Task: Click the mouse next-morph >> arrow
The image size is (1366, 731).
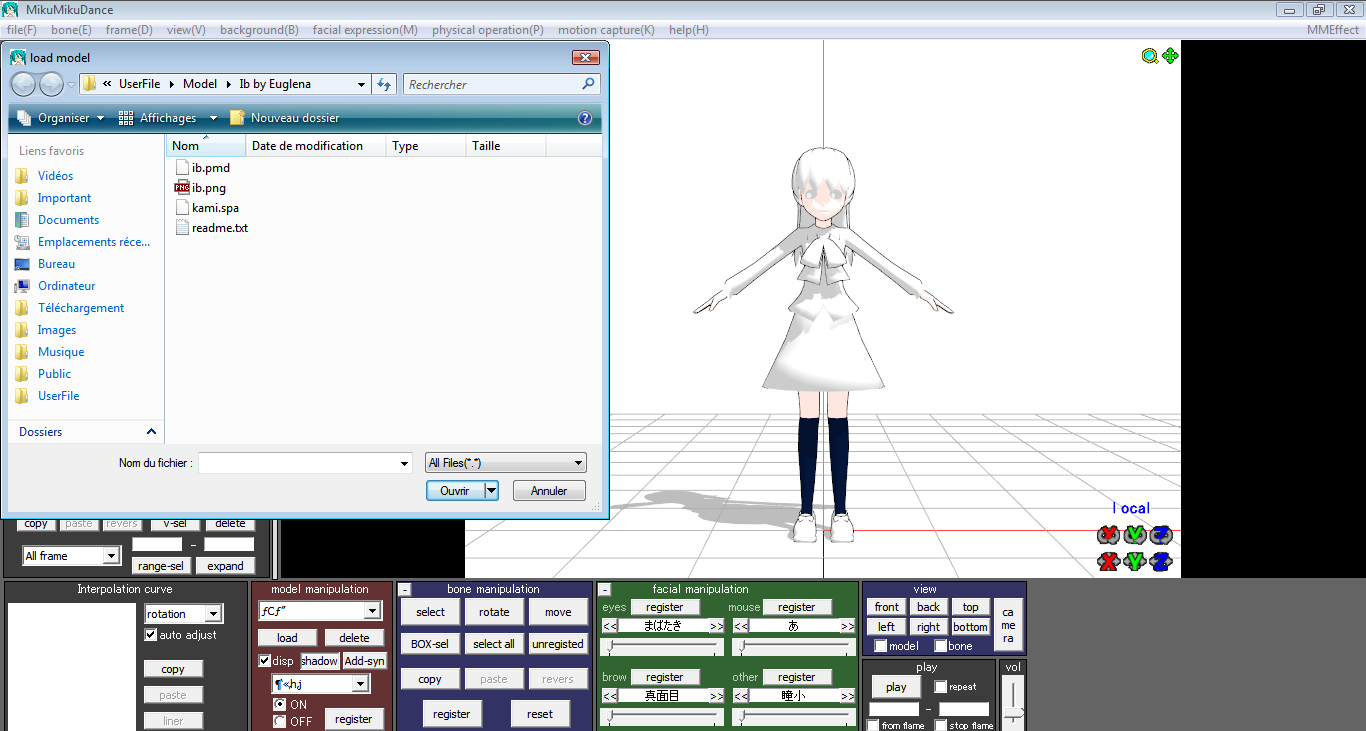Action: pos(847,626)
